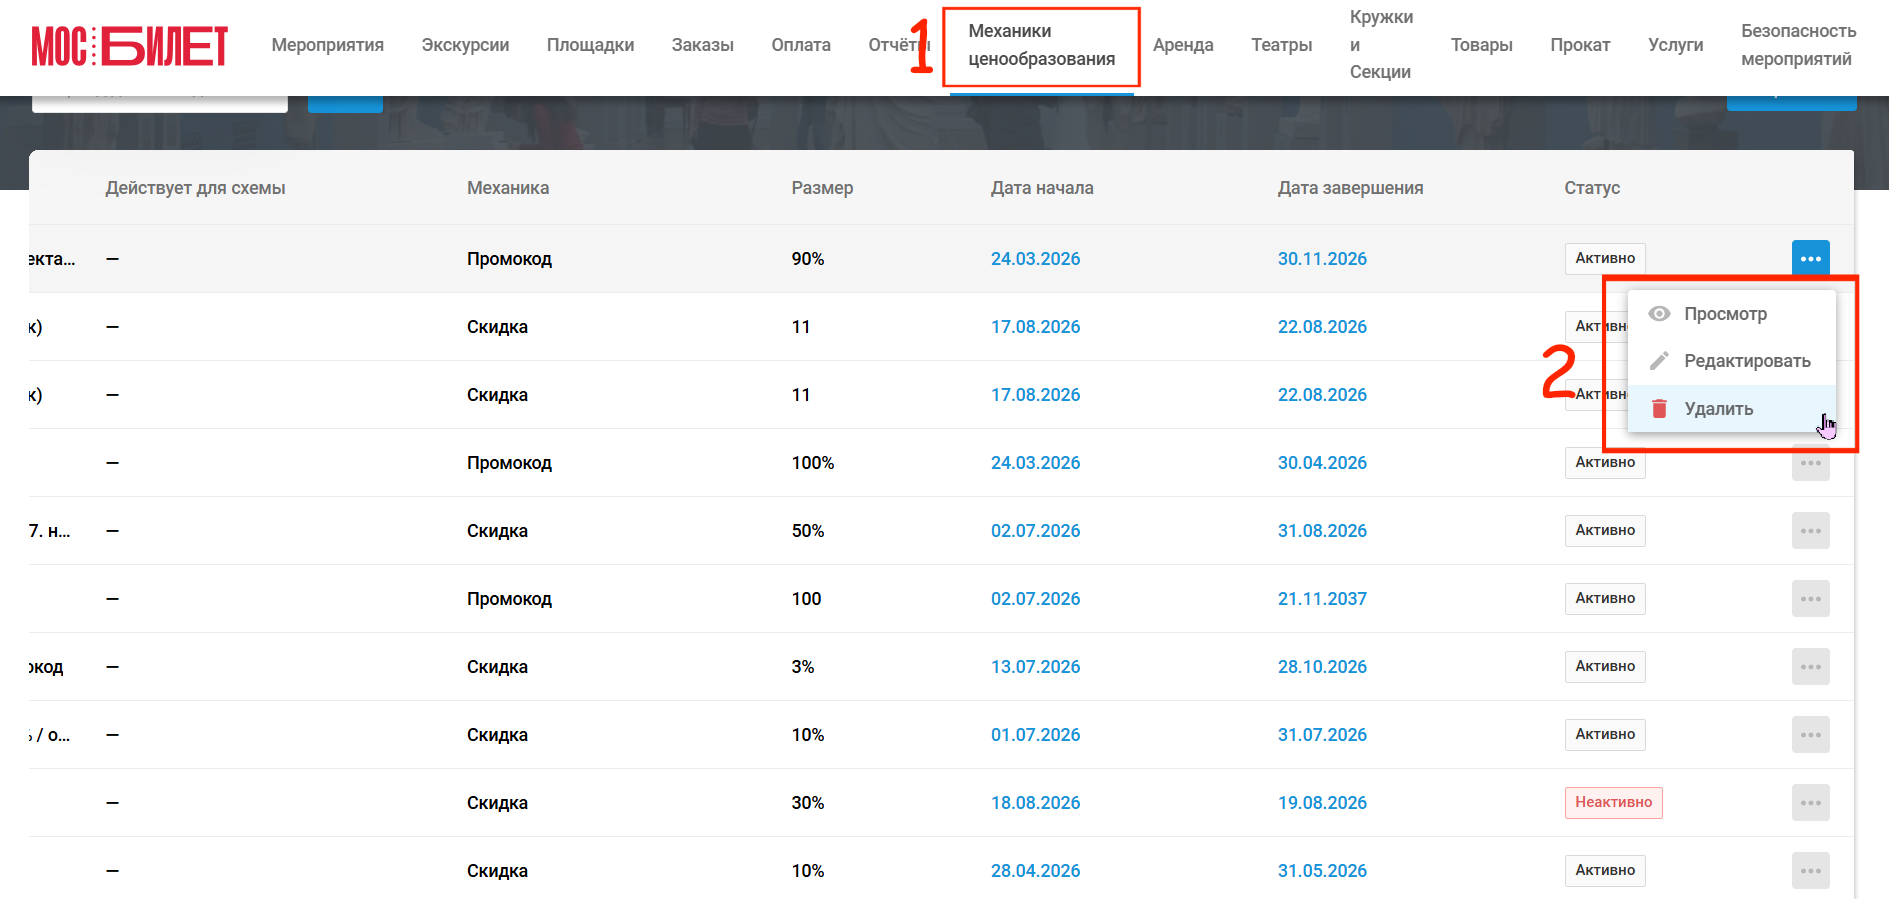Open three-dots menu for the Неактивно row
Screen dimensions: 1889x899
coord(1810,803)
